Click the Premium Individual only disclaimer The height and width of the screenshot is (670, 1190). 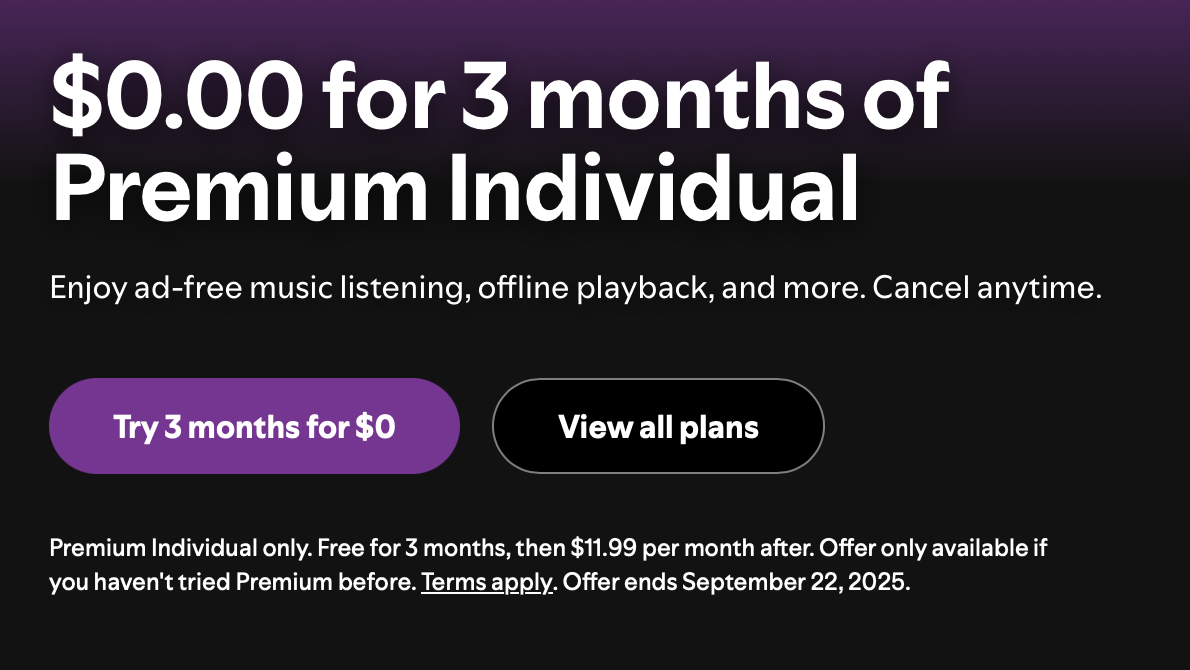point(178,548)
